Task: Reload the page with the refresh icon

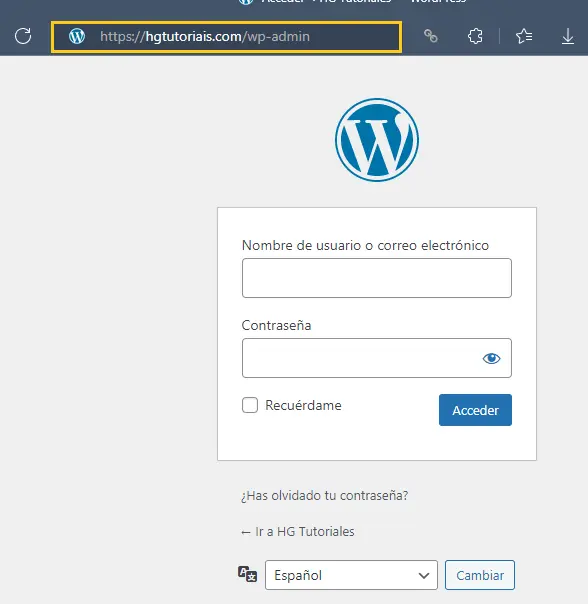Action: pos(23,36)
